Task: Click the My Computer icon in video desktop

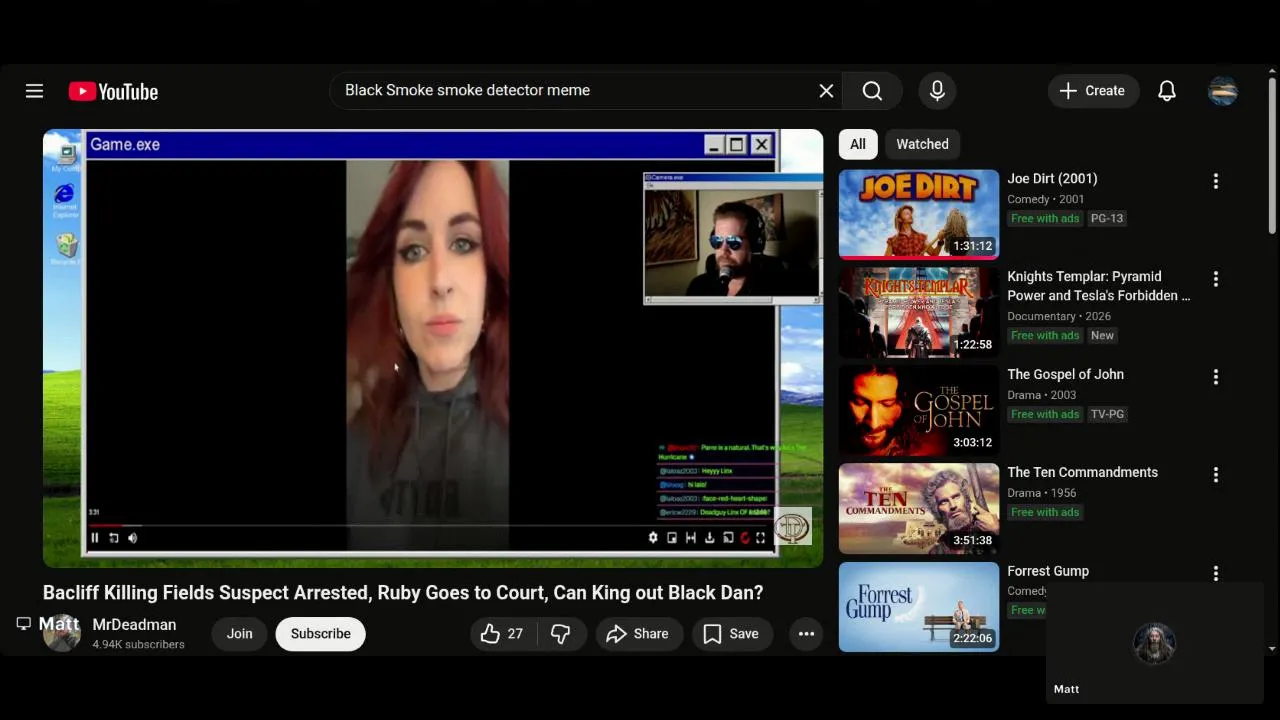Action: click(x=67, y=158)
